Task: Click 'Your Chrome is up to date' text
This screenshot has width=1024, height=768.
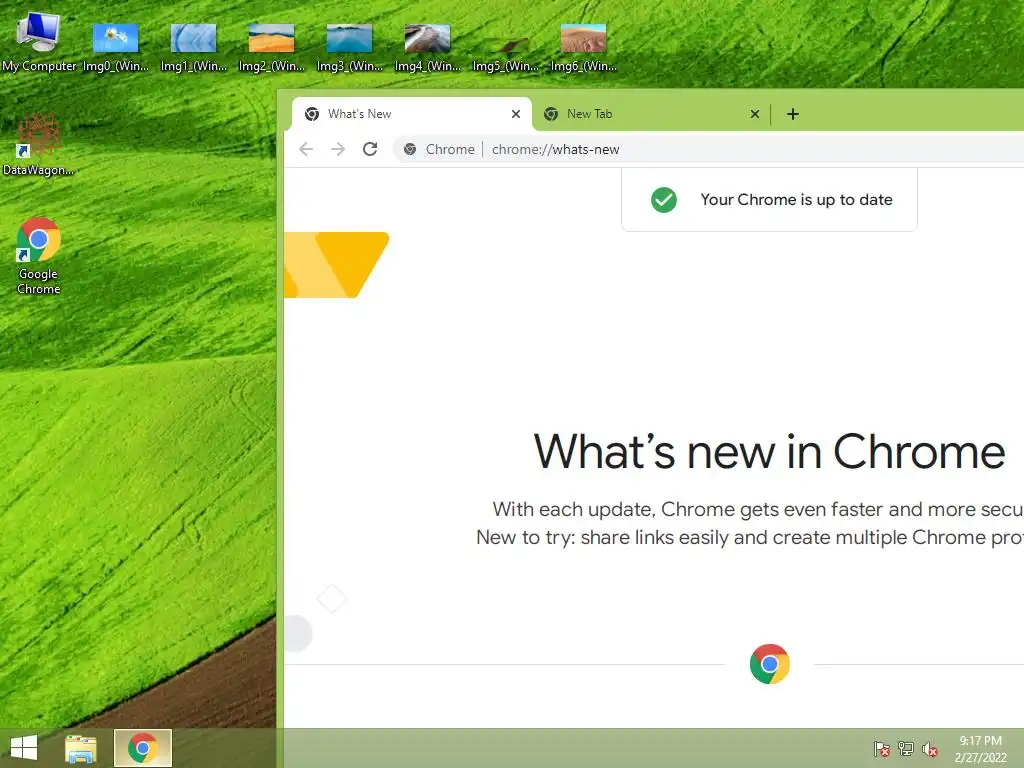Action: click(x=796, y=200)
